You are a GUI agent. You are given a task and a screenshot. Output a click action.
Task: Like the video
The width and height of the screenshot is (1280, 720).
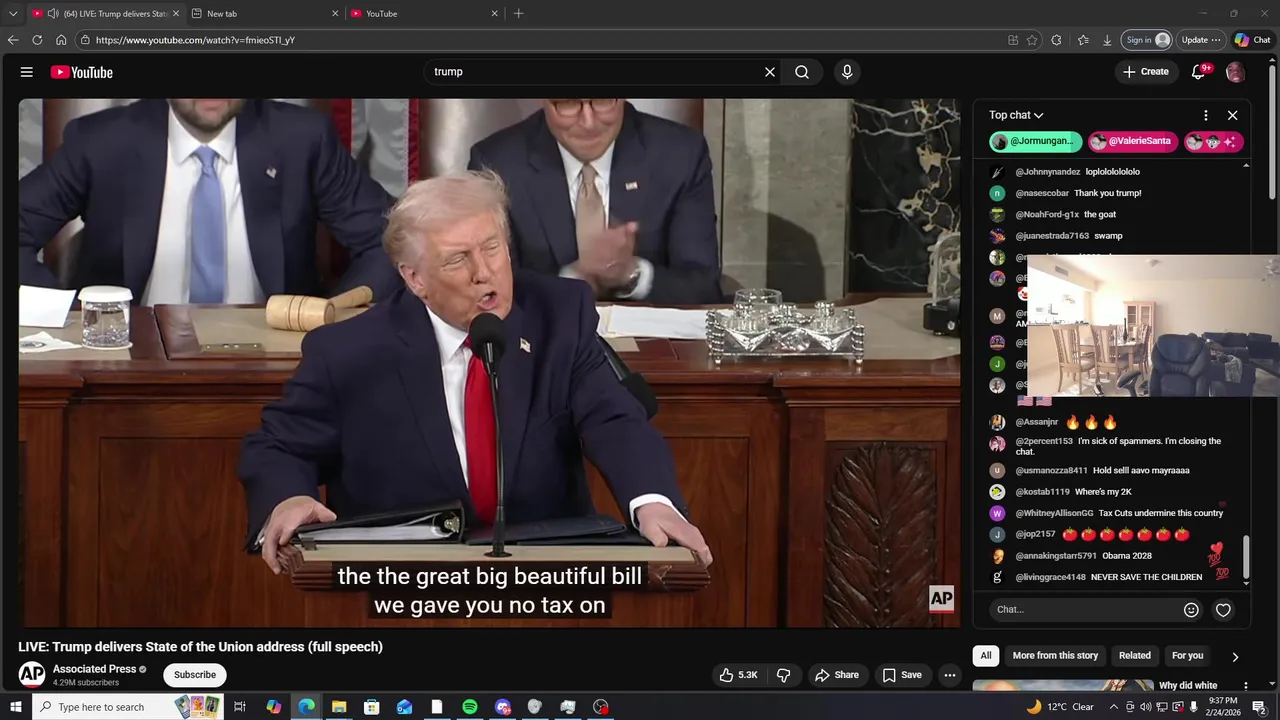coord(738,675)
